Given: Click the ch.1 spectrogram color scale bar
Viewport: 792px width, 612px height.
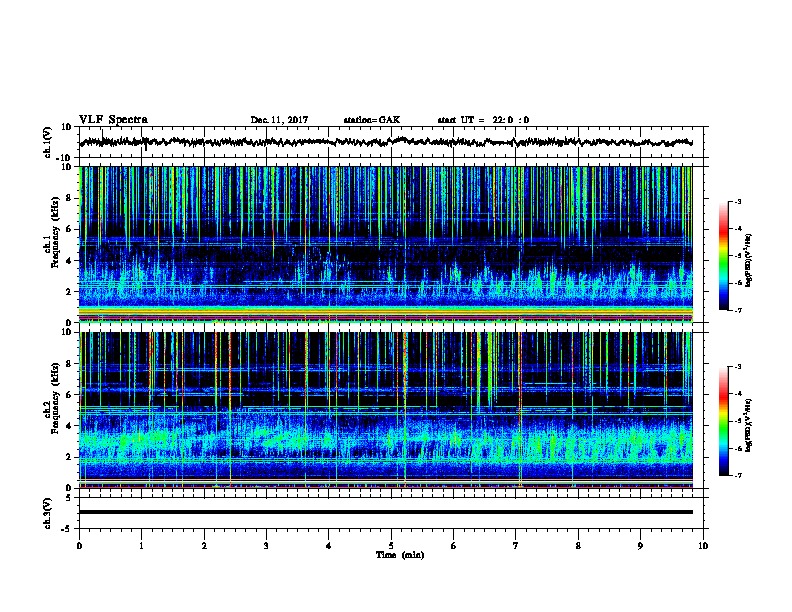Looking at the screenshot, I should point(724,256).
